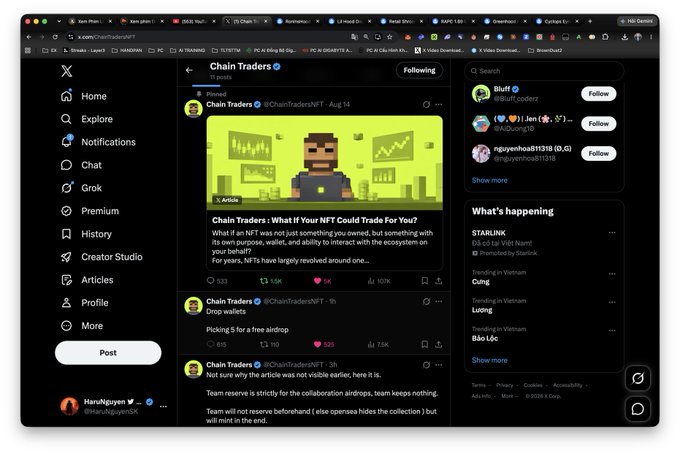680x454 pixels.
Task: Switch to the Greenhood tab
Action: click(x=504, y=21)
